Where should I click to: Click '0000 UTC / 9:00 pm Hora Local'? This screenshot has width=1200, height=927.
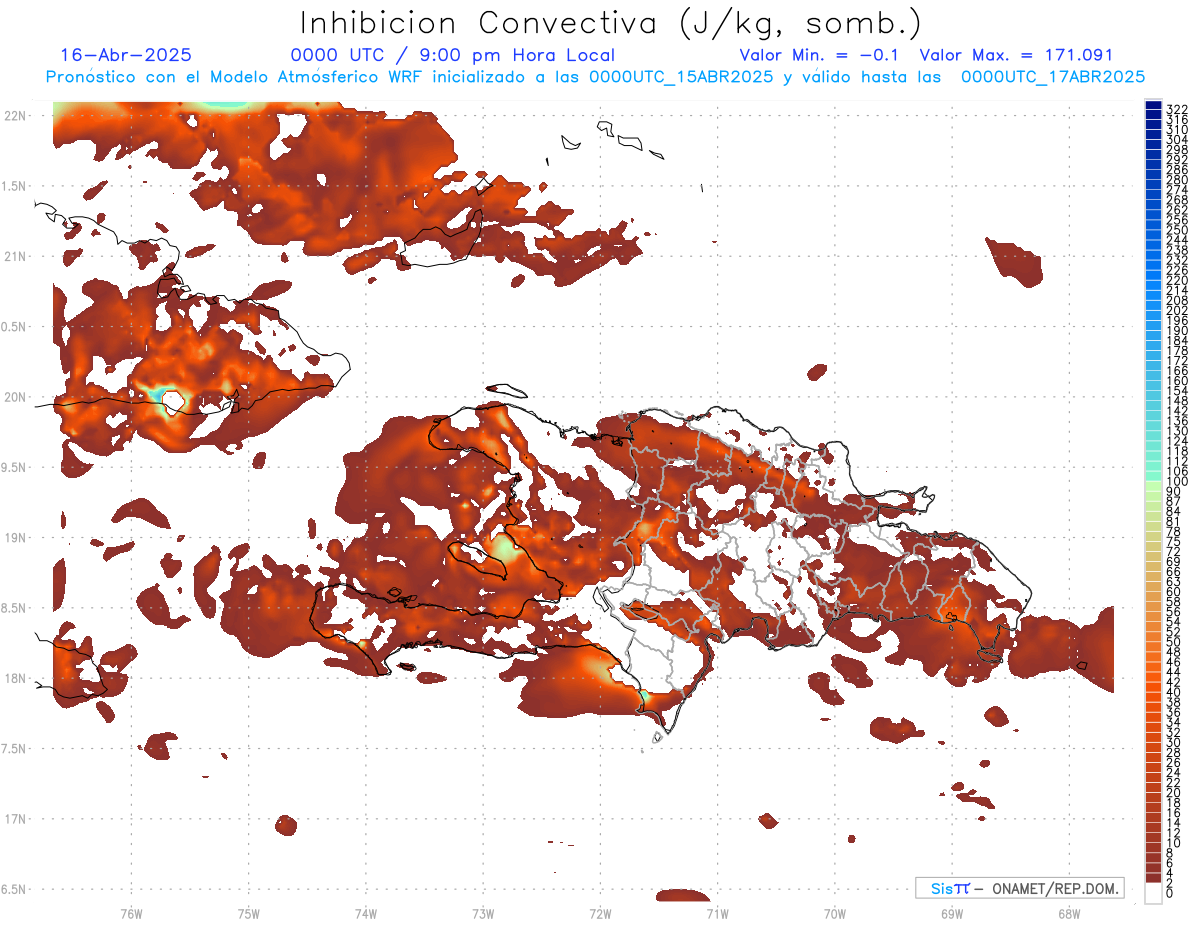click(x=453, y=55)
